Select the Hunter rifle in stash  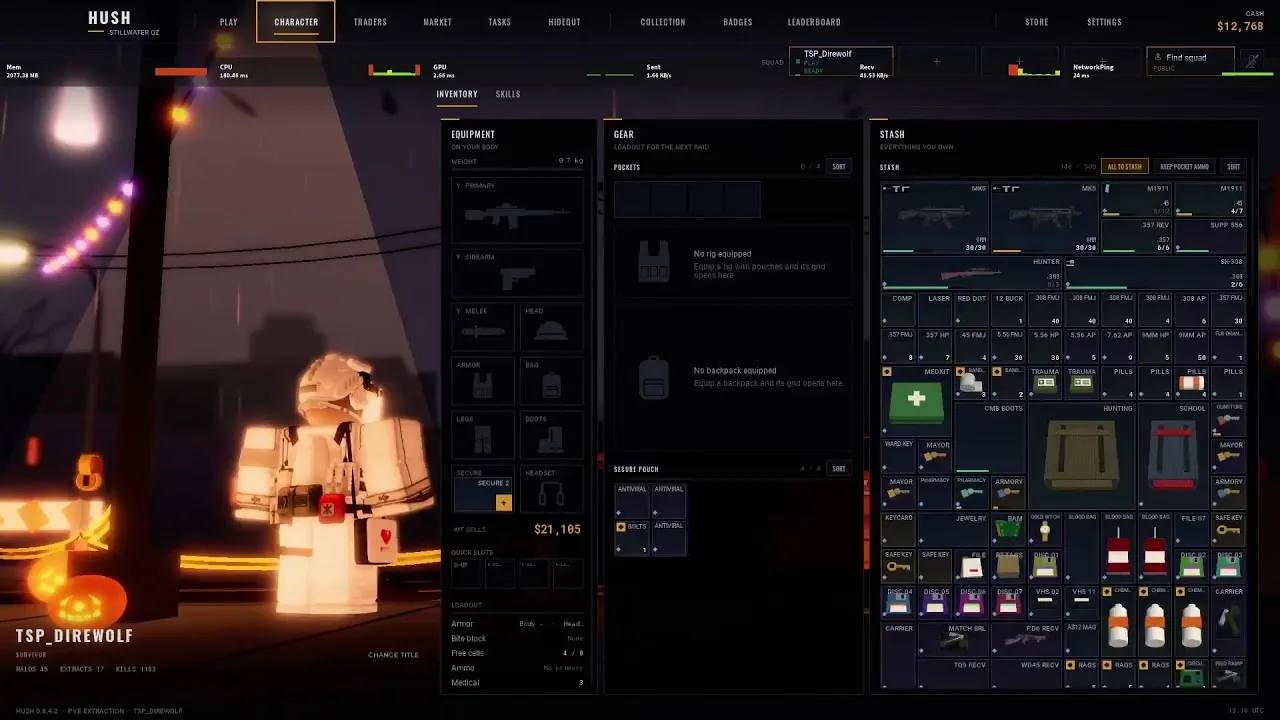coord(971,273)
